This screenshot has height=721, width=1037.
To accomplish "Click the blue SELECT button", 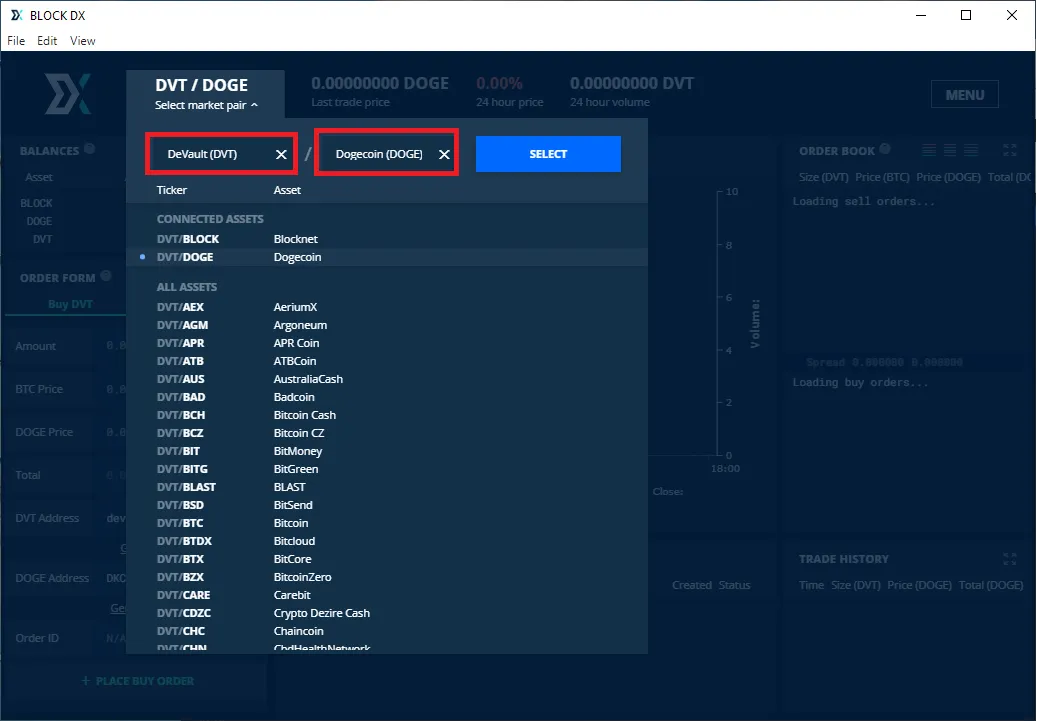I will [x=548, y=154].
